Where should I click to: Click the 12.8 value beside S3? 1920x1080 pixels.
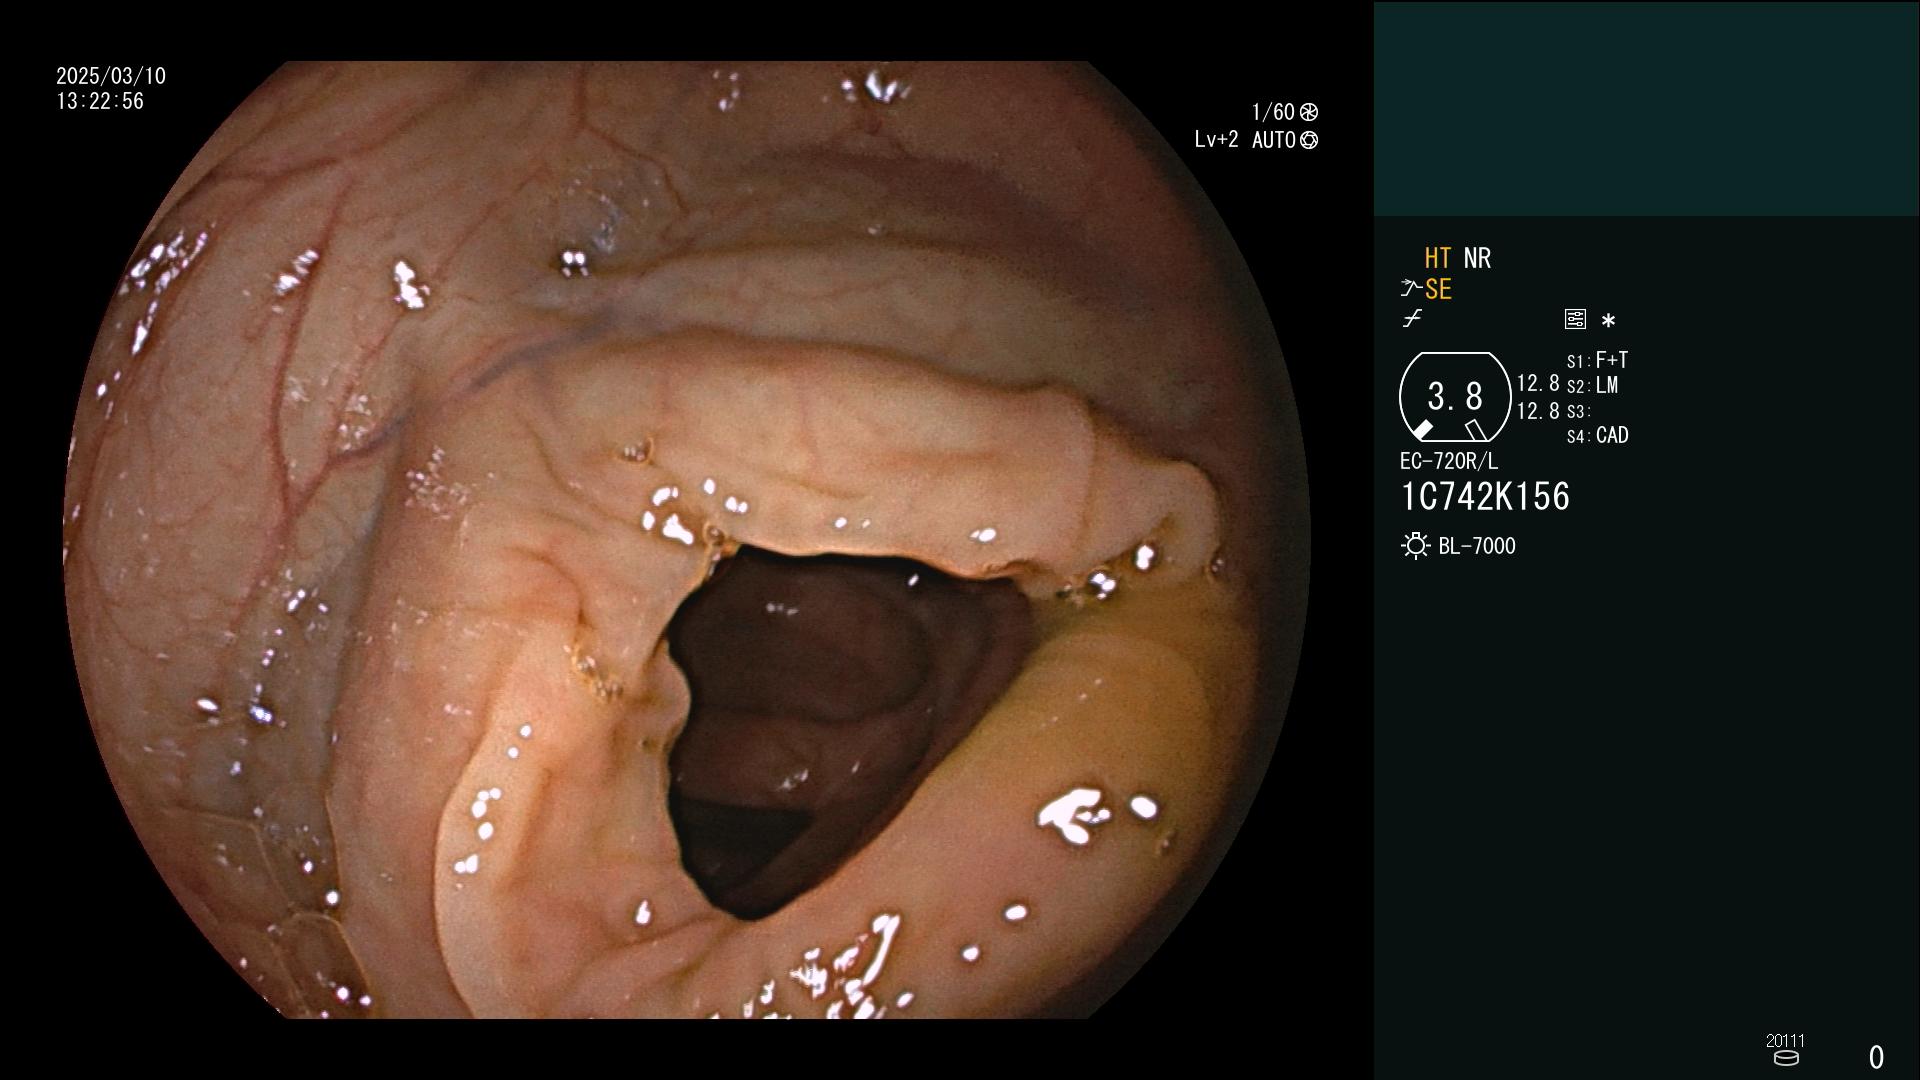(1538, 411)
